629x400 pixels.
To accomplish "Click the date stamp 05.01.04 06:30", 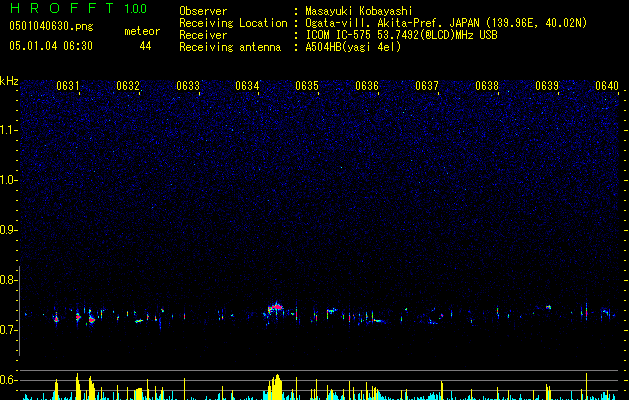I will [x=51, y=46].
